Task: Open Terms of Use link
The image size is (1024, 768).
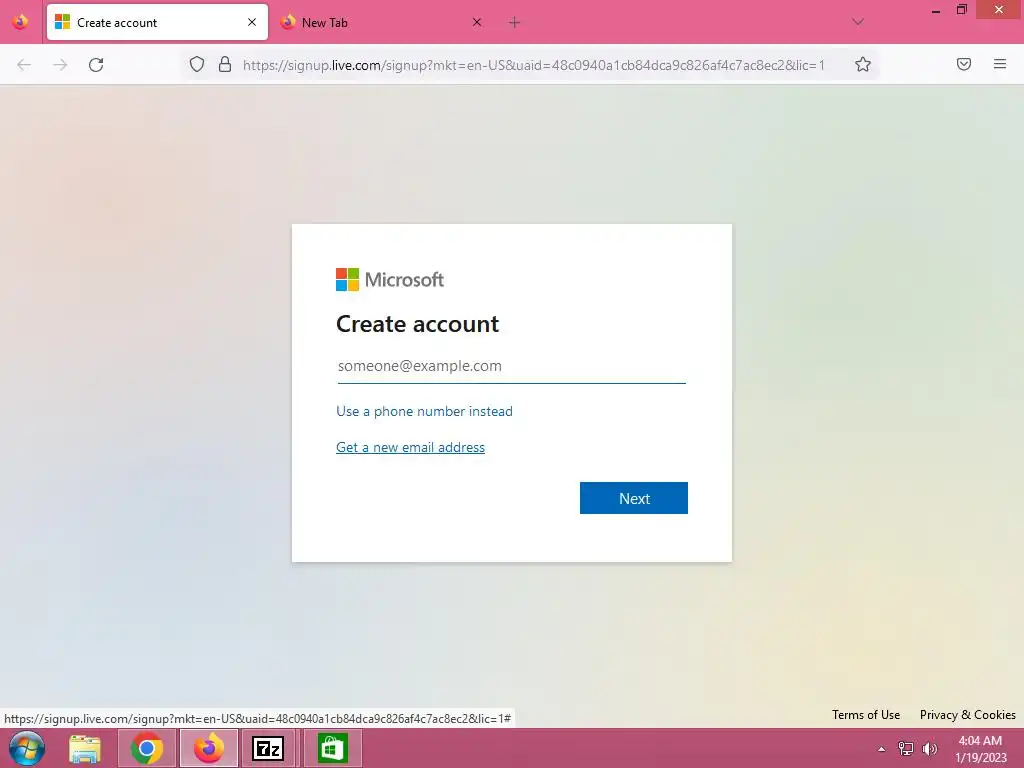Action: 866,714
